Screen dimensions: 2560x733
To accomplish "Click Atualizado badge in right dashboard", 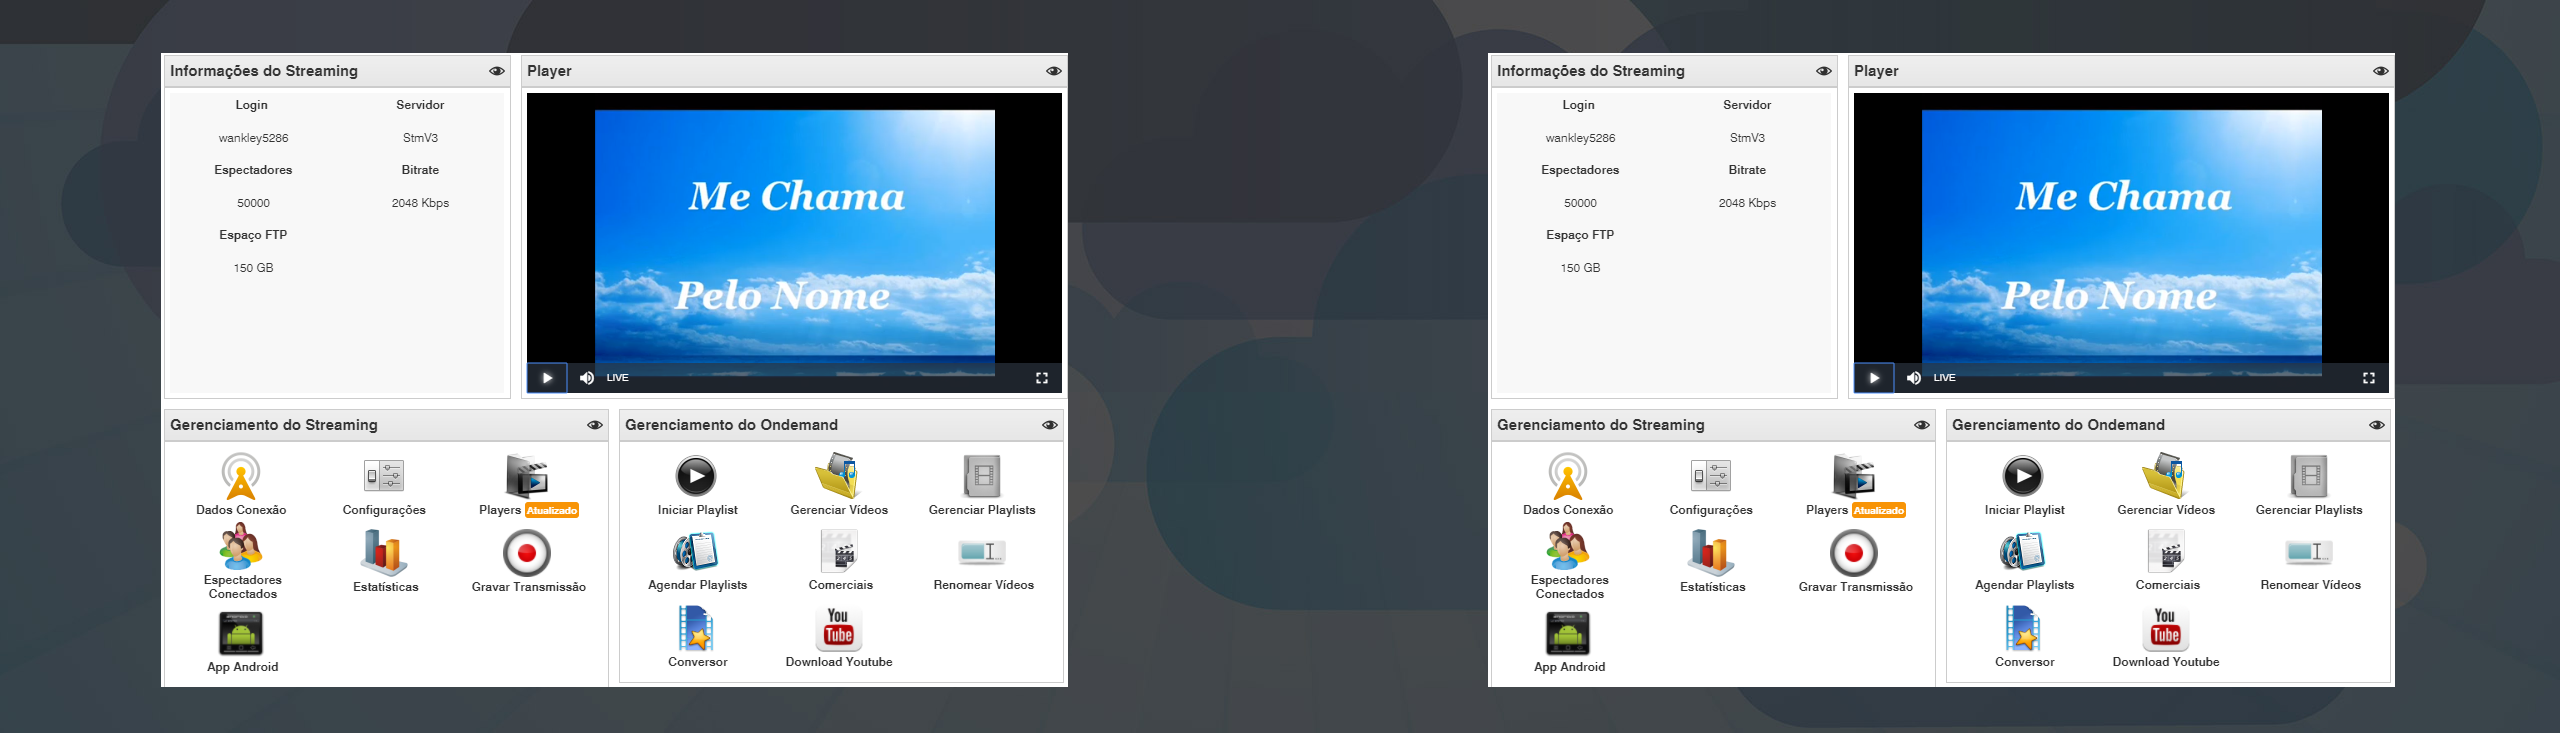I will (1879, 511).
